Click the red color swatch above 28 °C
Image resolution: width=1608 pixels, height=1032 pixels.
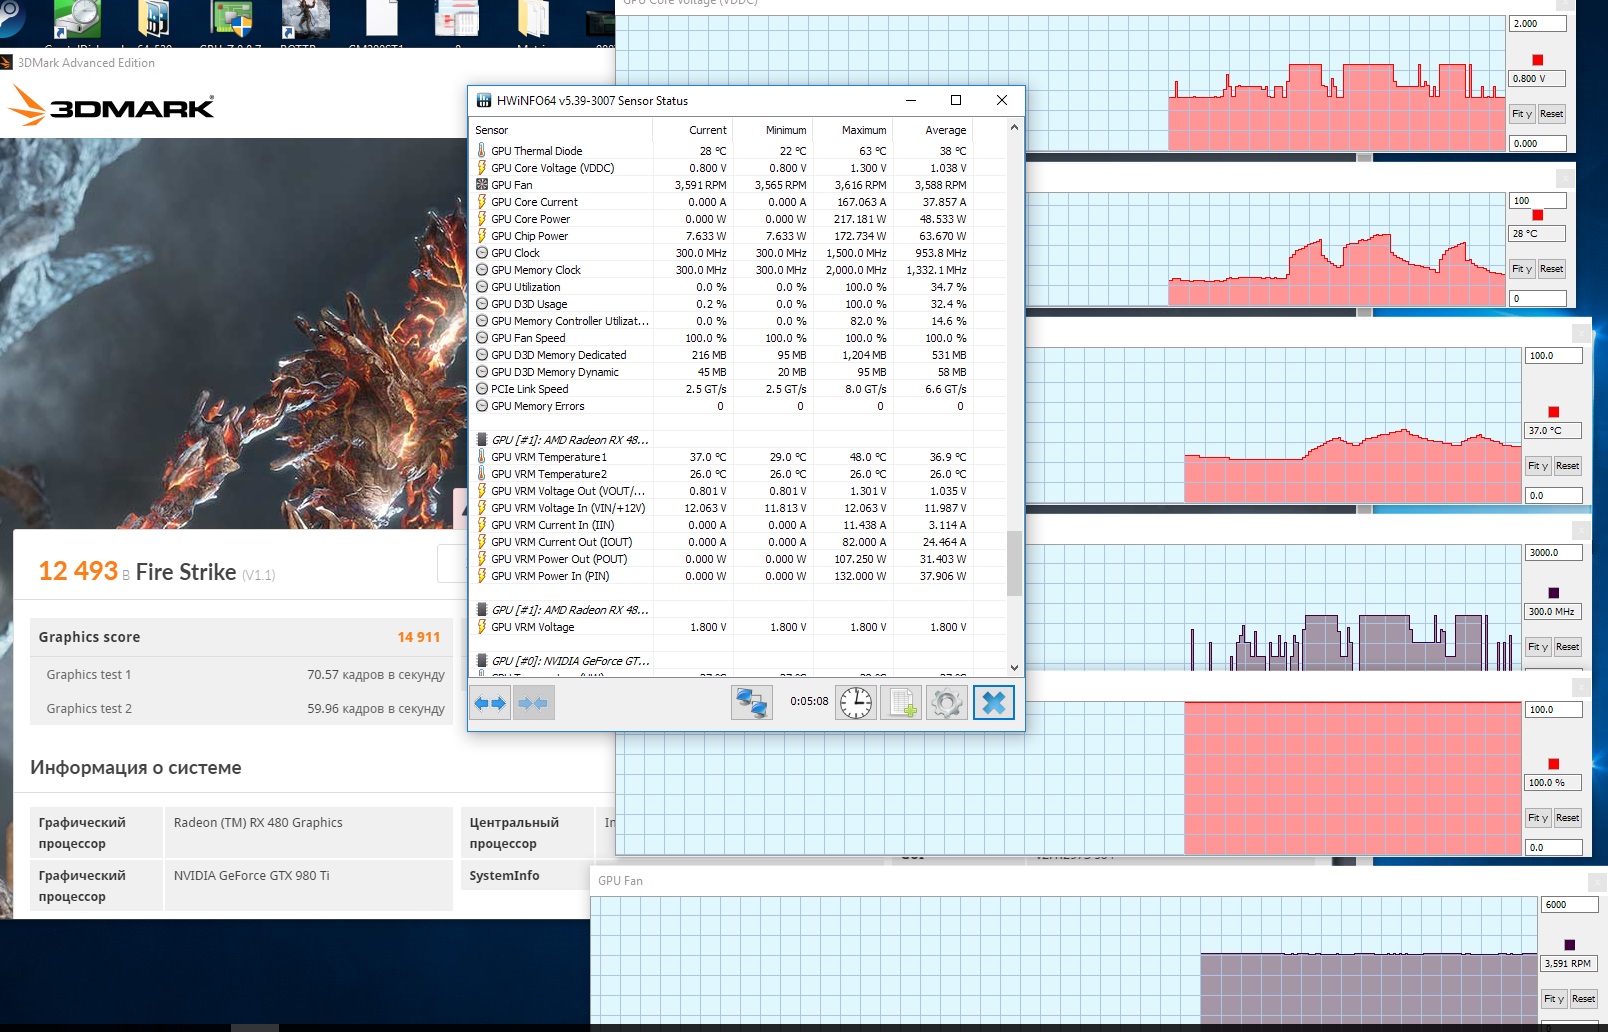click(1538, 215)
